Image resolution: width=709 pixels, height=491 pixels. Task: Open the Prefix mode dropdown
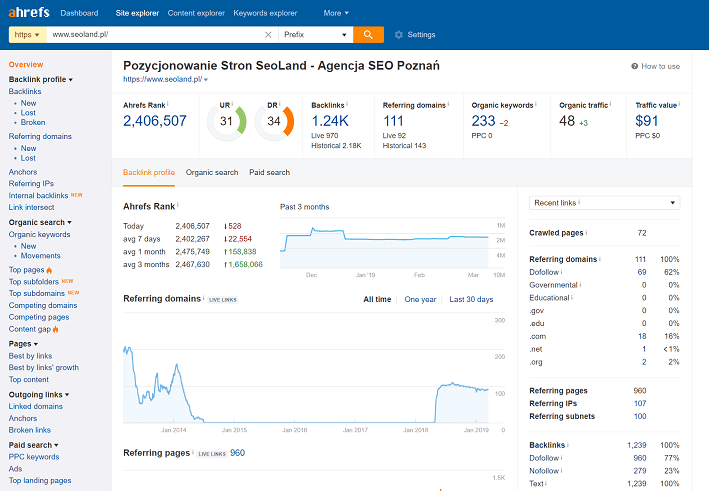point(317,35)
